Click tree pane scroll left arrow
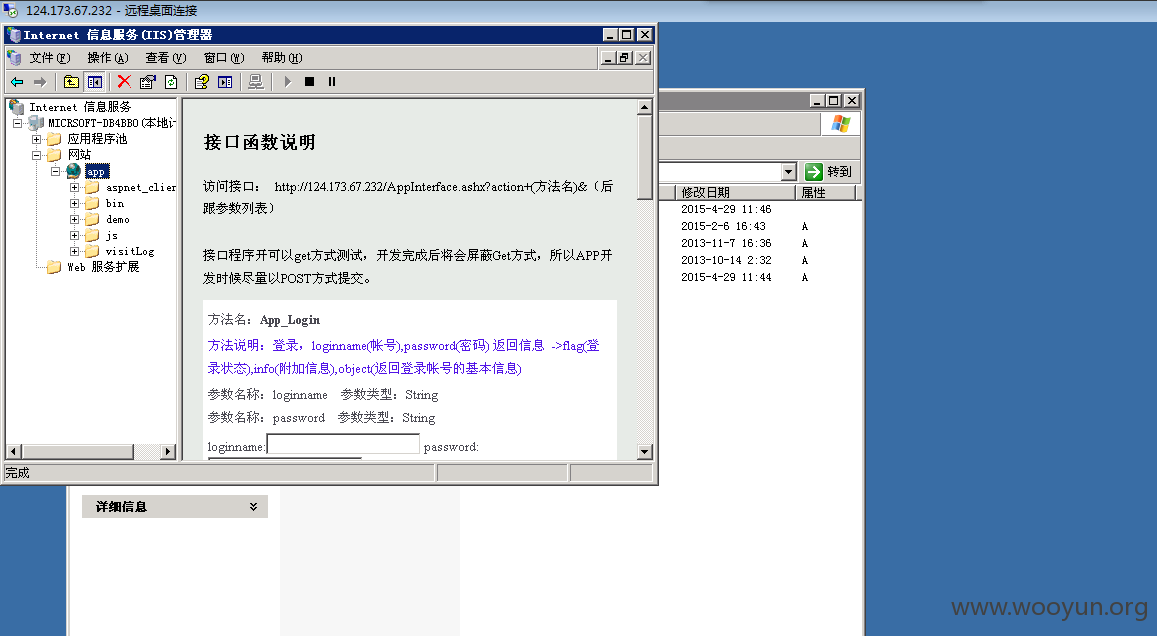 13,452
